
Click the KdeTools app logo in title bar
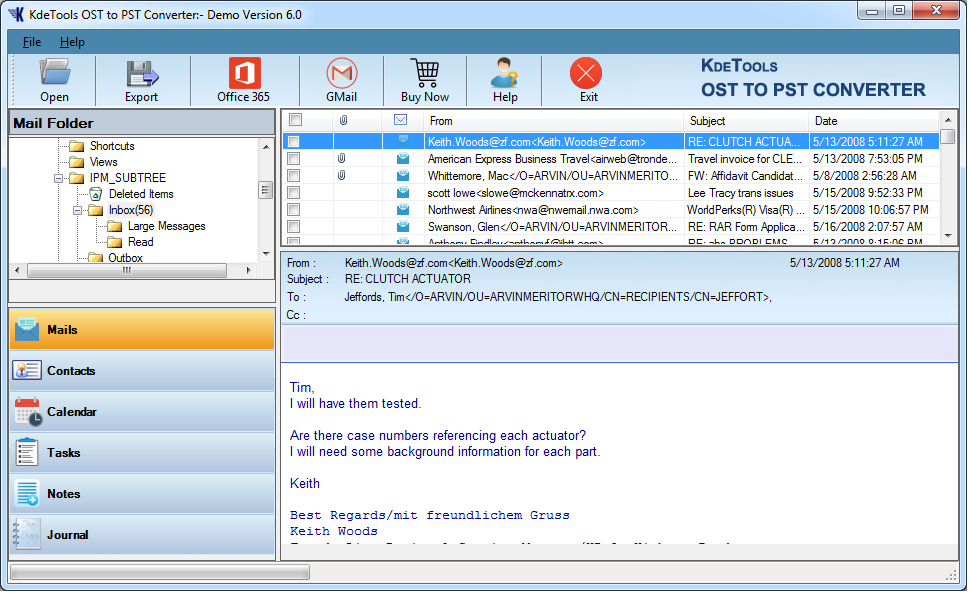click(15, 14)
